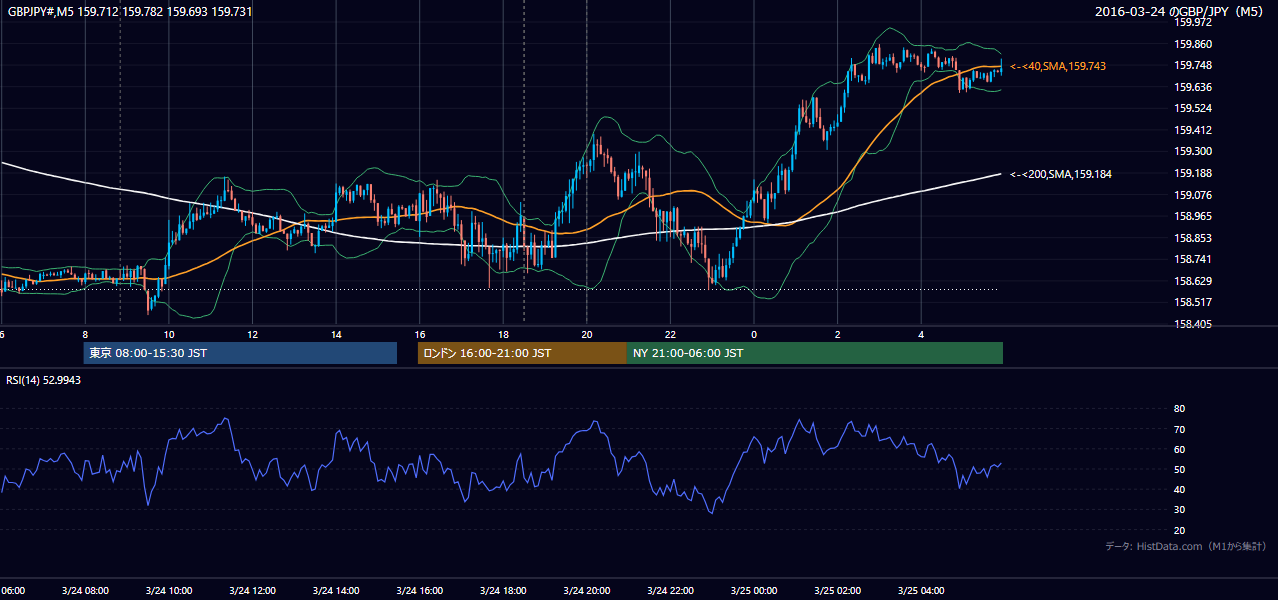
Task: Click the 3/24 08:00 time axis label
Action: click(x=85, y=591)
